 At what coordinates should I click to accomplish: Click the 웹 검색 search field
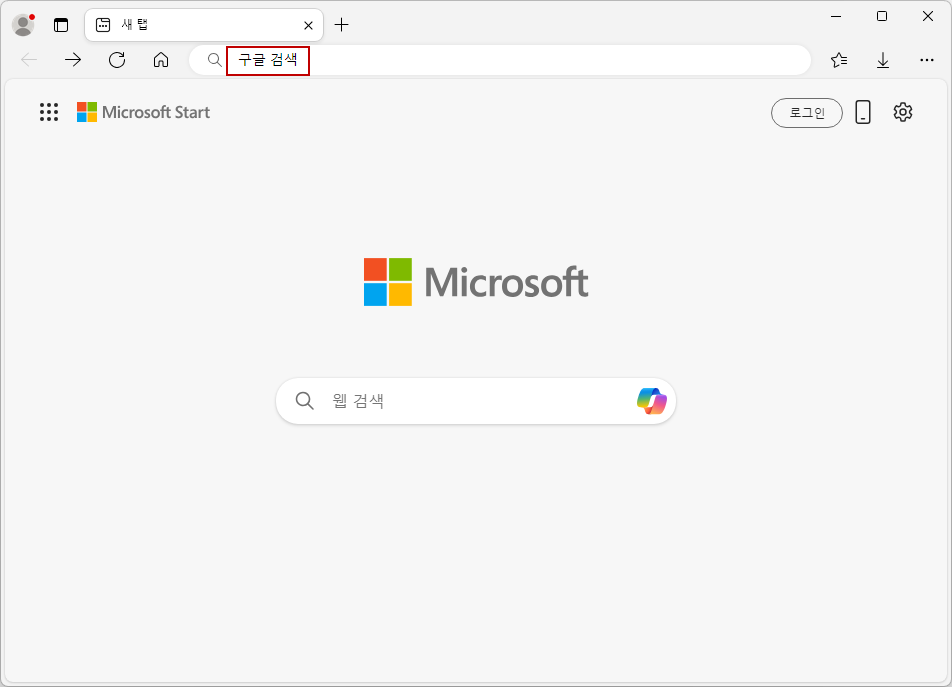(476, 401)
